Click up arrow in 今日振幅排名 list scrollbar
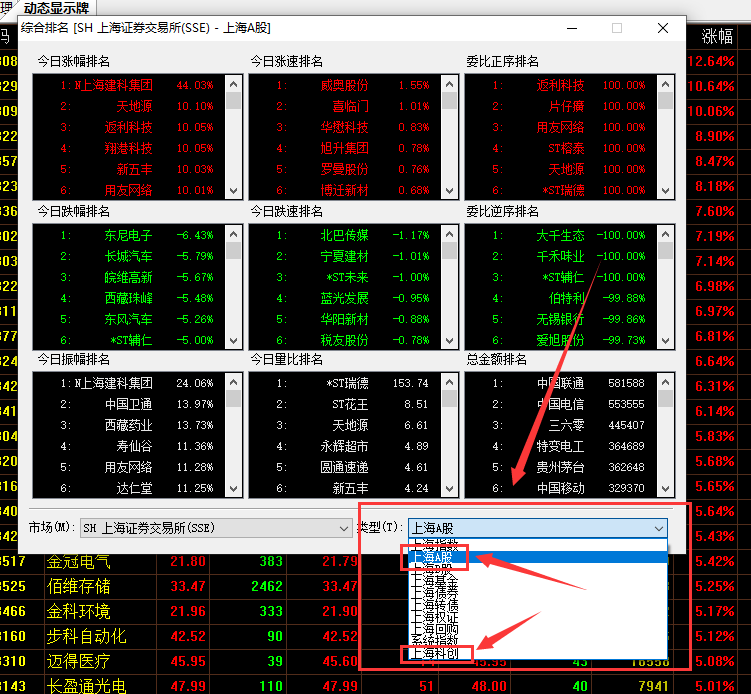 233,382
